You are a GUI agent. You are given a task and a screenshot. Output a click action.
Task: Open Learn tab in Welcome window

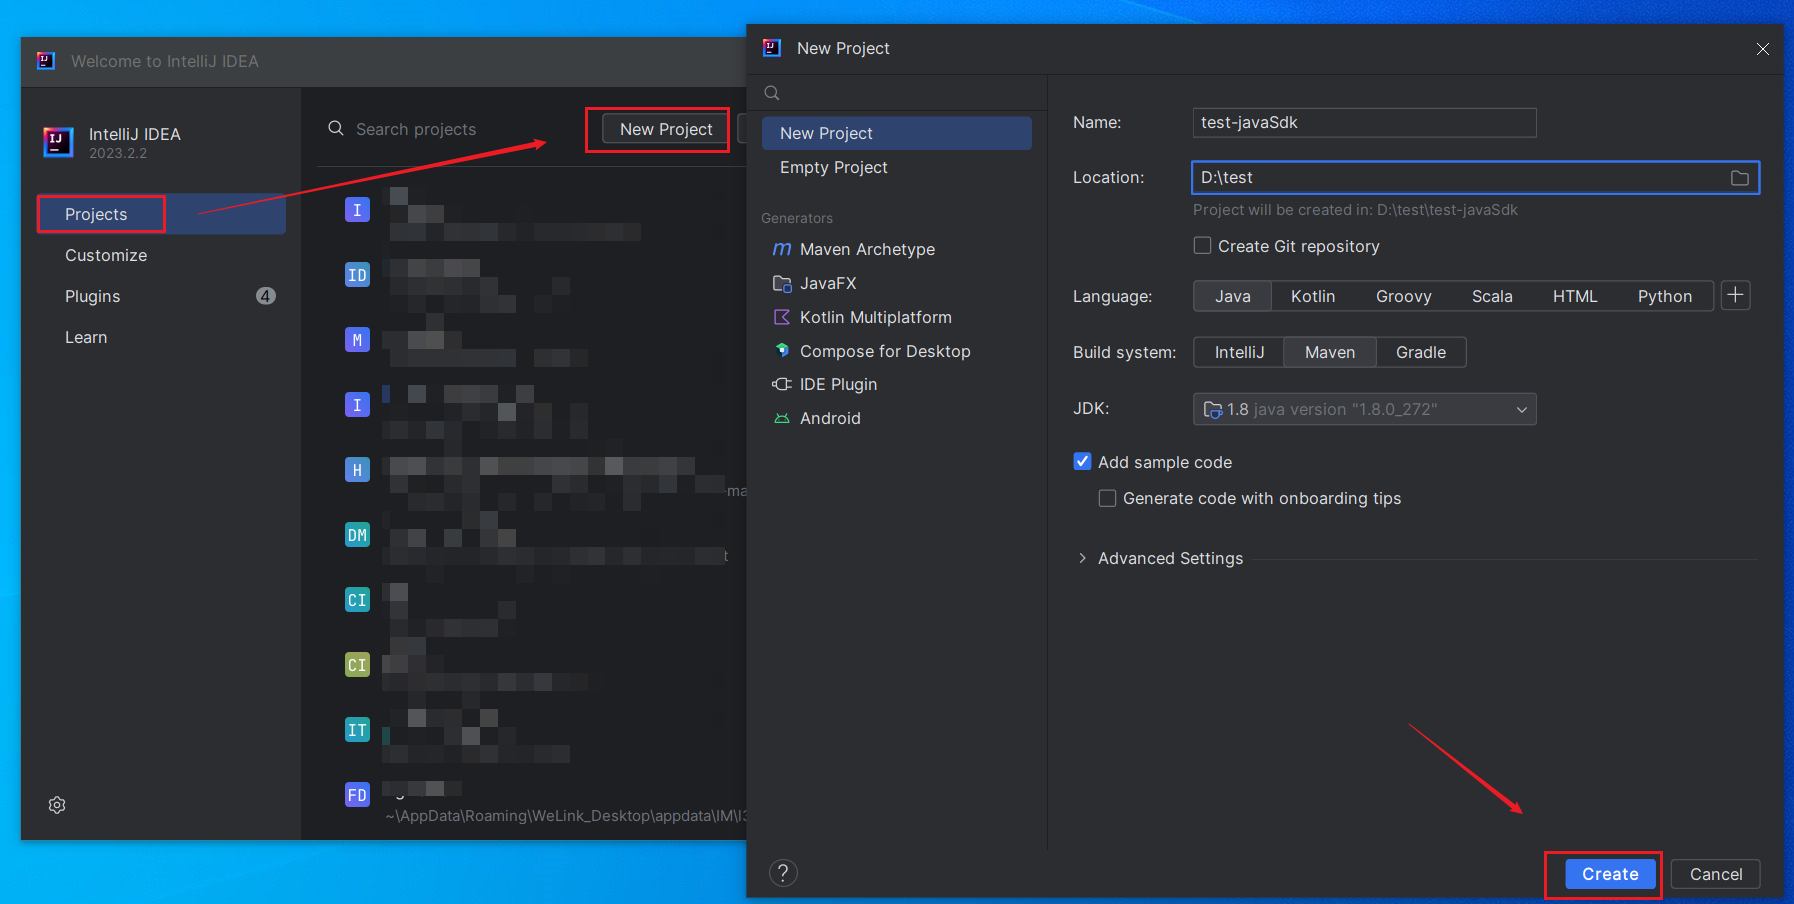(161, 337)
